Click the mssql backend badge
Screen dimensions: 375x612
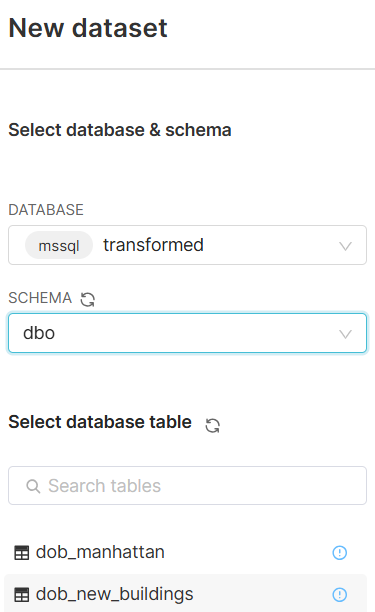coord(59,246)
